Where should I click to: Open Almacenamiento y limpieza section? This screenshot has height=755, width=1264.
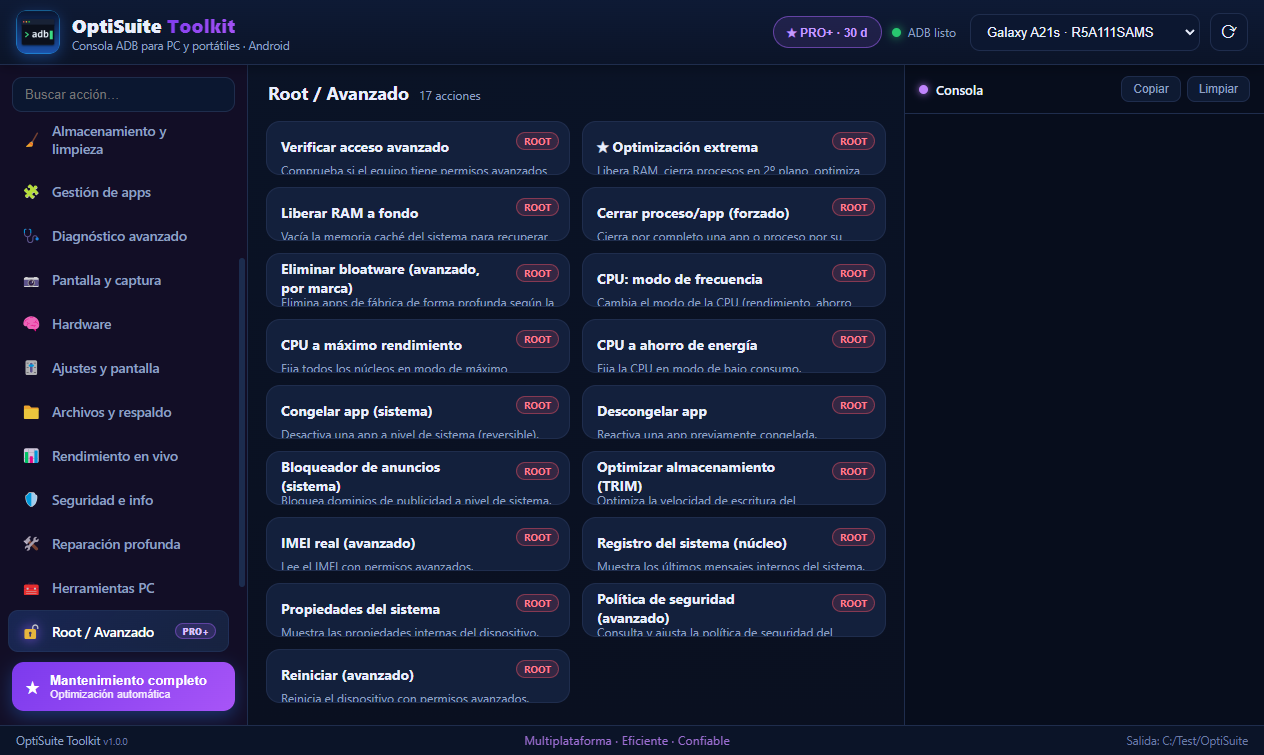pyautogui.click(x=119, y=140)
